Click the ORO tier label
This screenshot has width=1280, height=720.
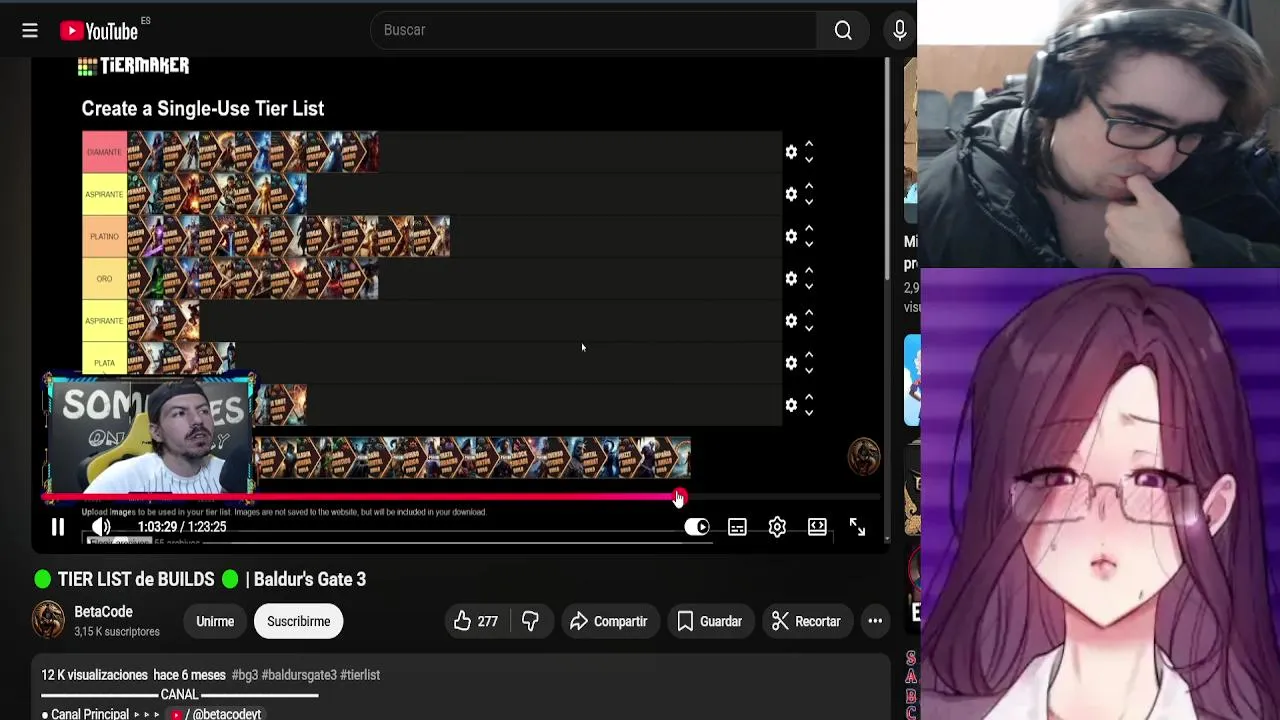(x=104, y=278)
